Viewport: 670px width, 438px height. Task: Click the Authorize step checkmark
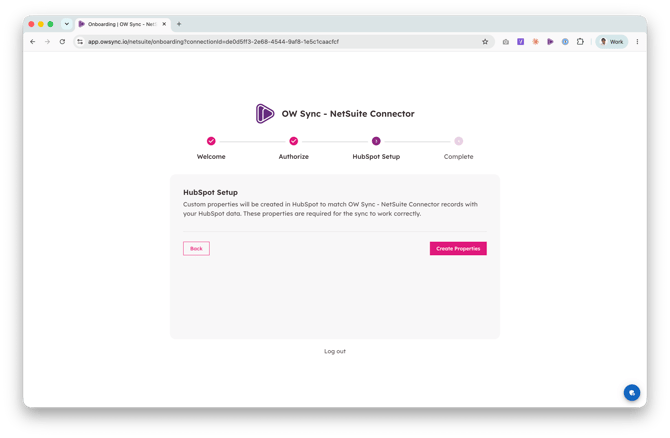click(294, 141)
